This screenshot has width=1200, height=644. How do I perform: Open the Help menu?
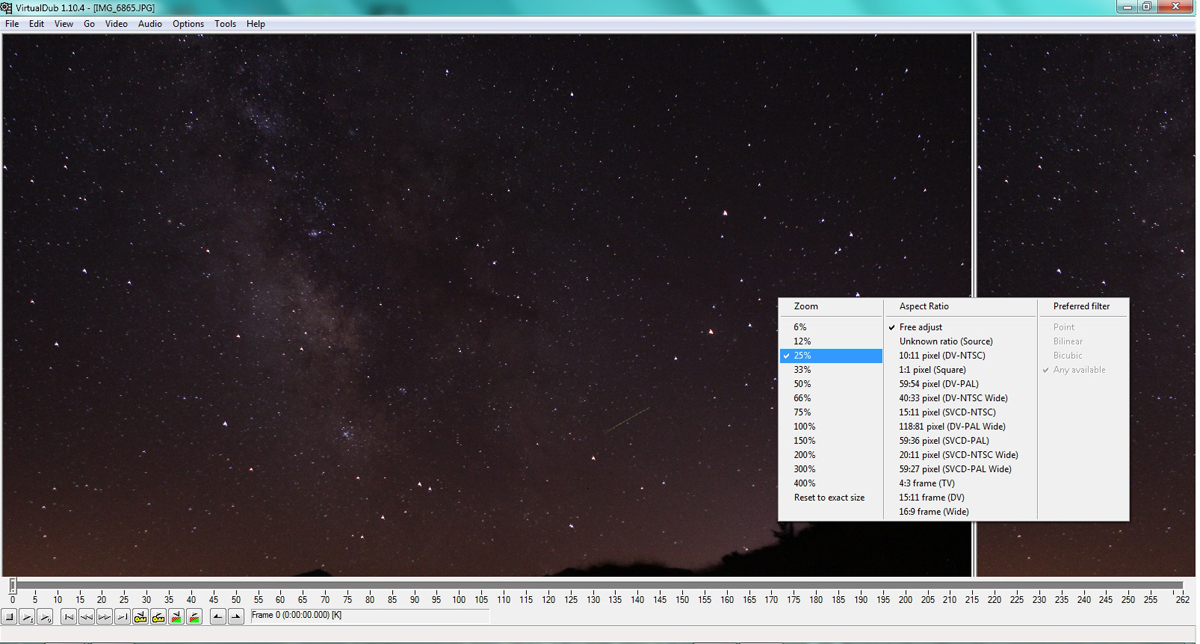pos(256,24)
